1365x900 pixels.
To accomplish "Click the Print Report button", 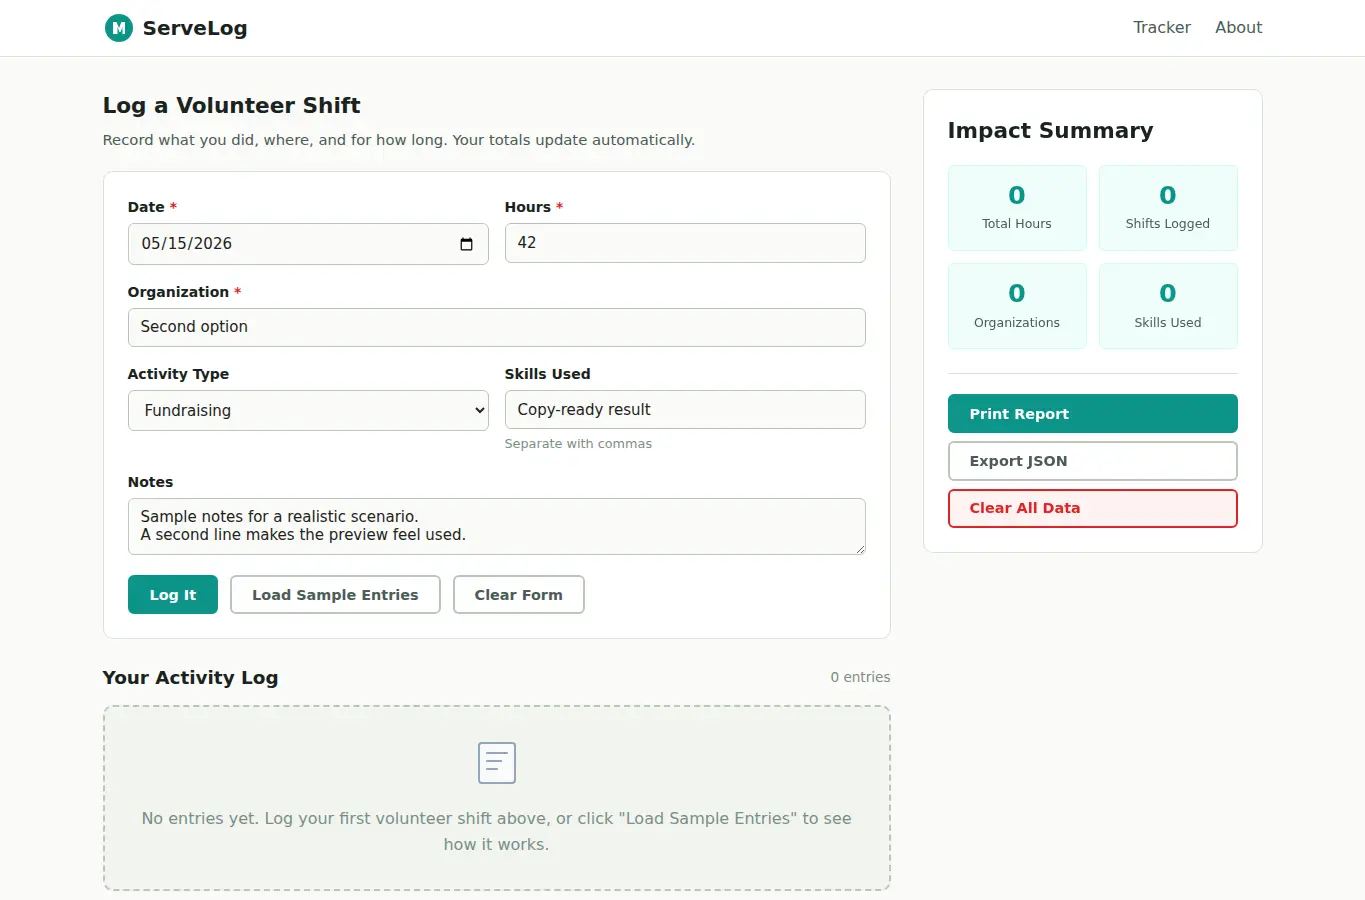I will pos(1092,414).
